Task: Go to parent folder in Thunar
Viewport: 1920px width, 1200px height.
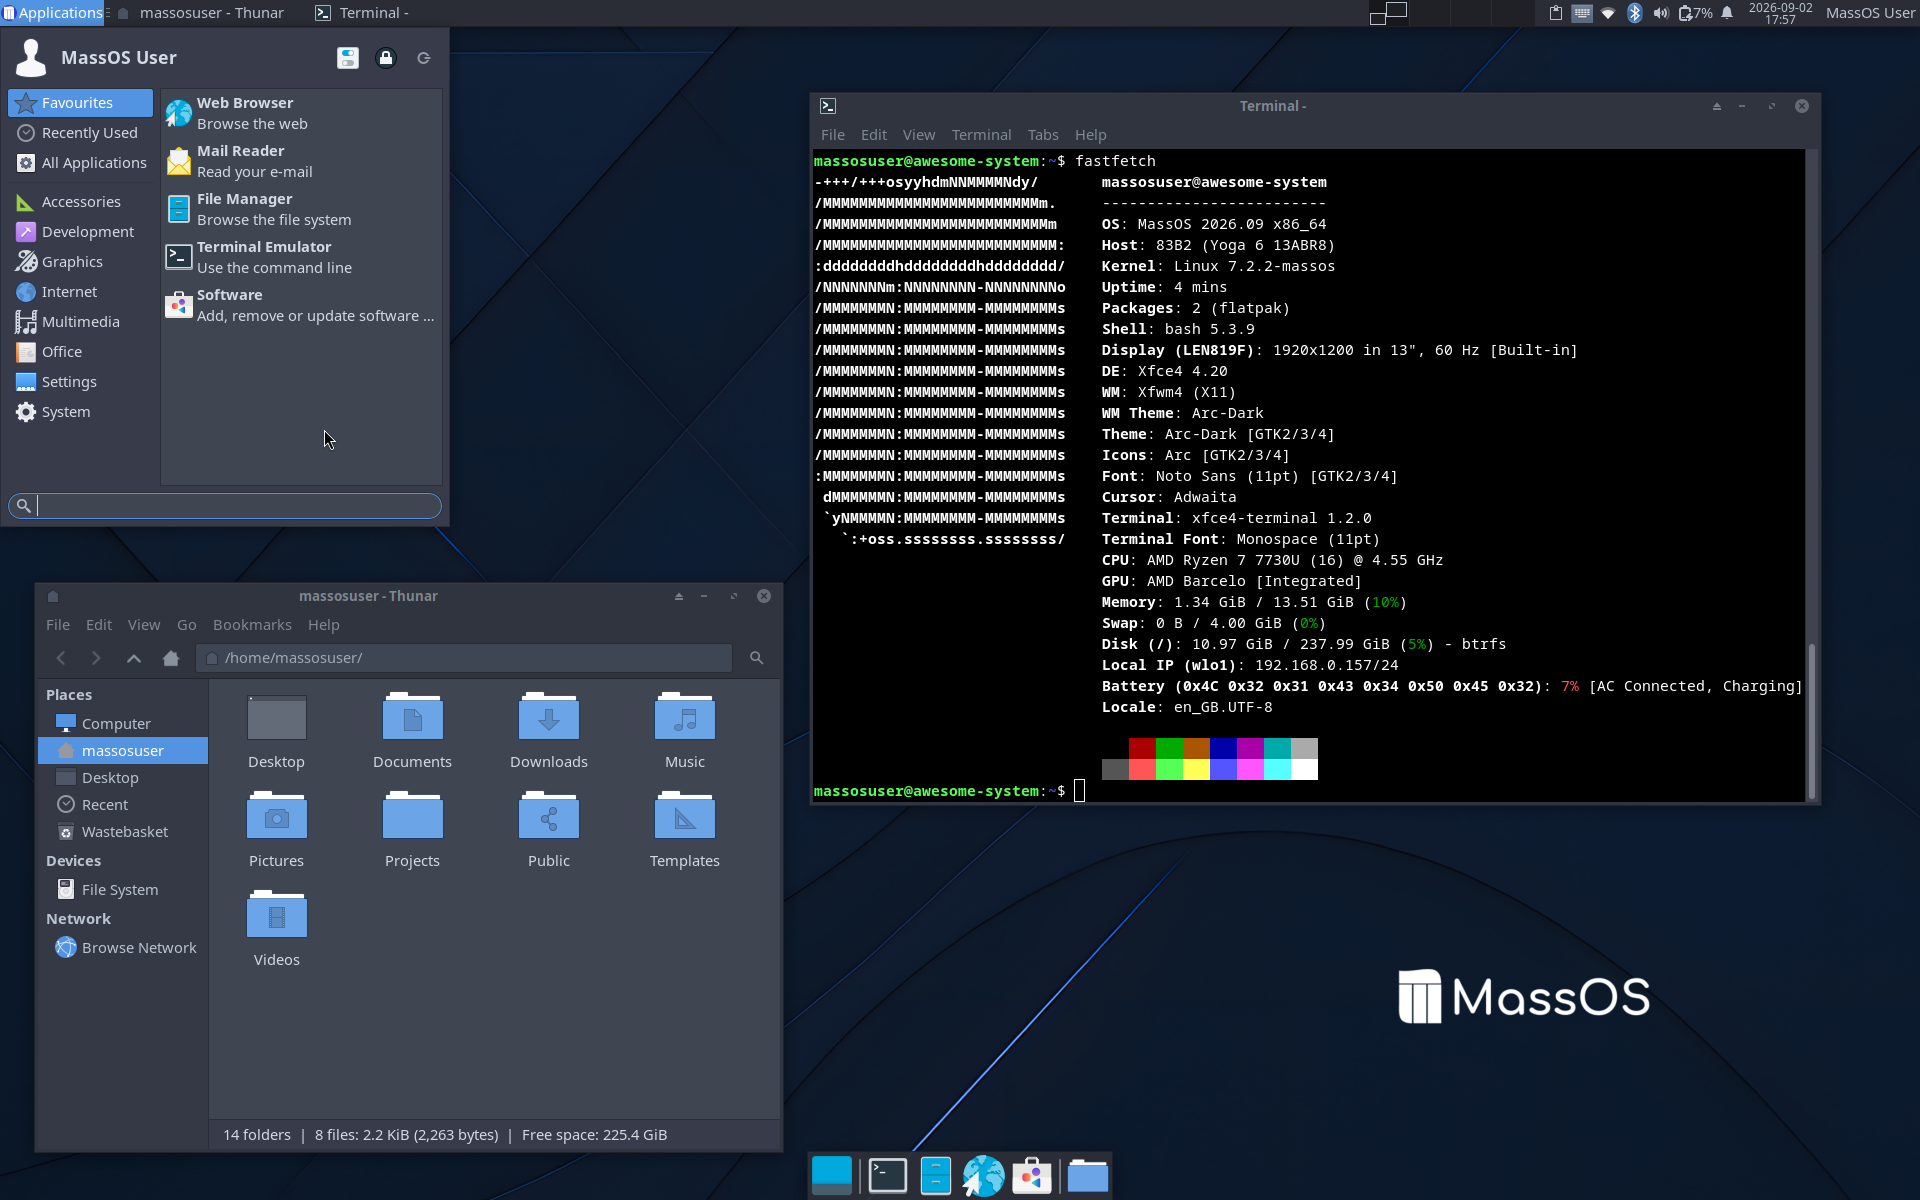Action: click(x=134, y=658)
